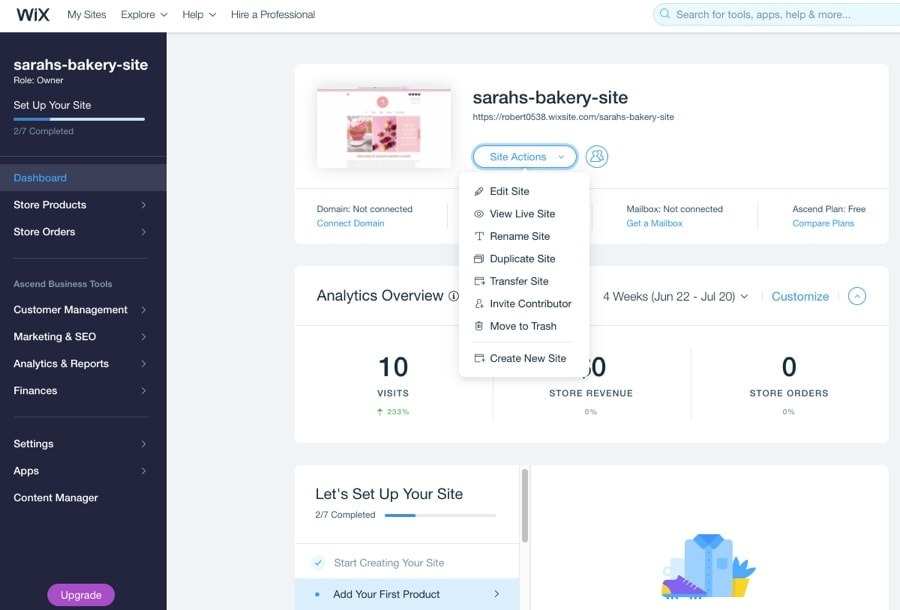This screenshot has width=900, height=610.
Task: Open the Explore menu
Action: 144,14
